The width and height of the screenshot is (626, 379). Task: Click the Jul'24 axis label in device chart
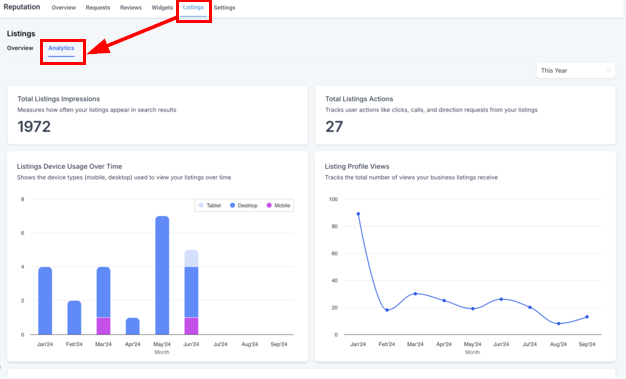pyautogui.click(x=220, y=344)
